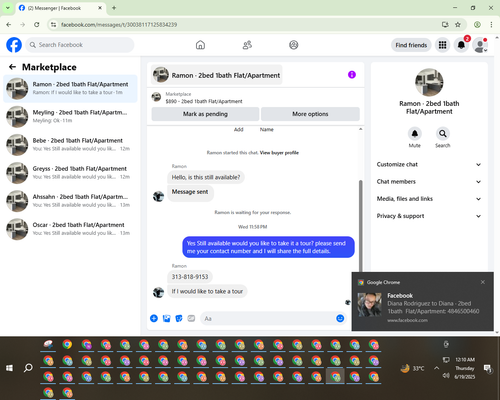Open the Friends icon in the top navigation
This screenshot has width=500, height=400.
(247, 45)
